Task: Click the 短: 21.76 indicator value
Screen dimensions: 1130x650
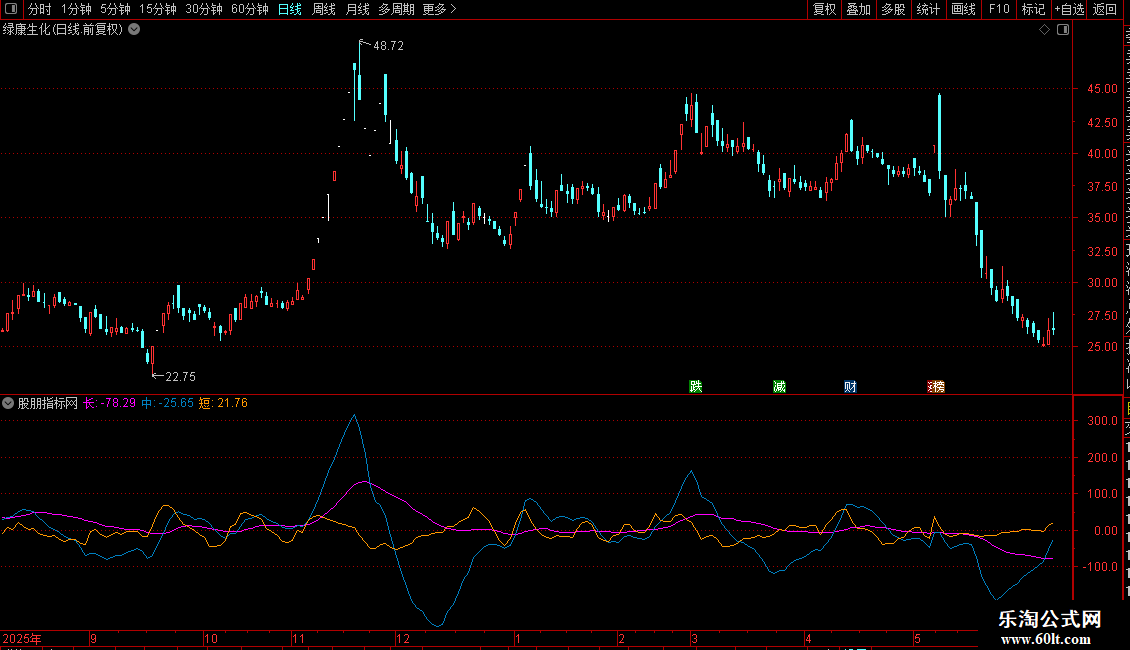Action: tap(223, 404)
